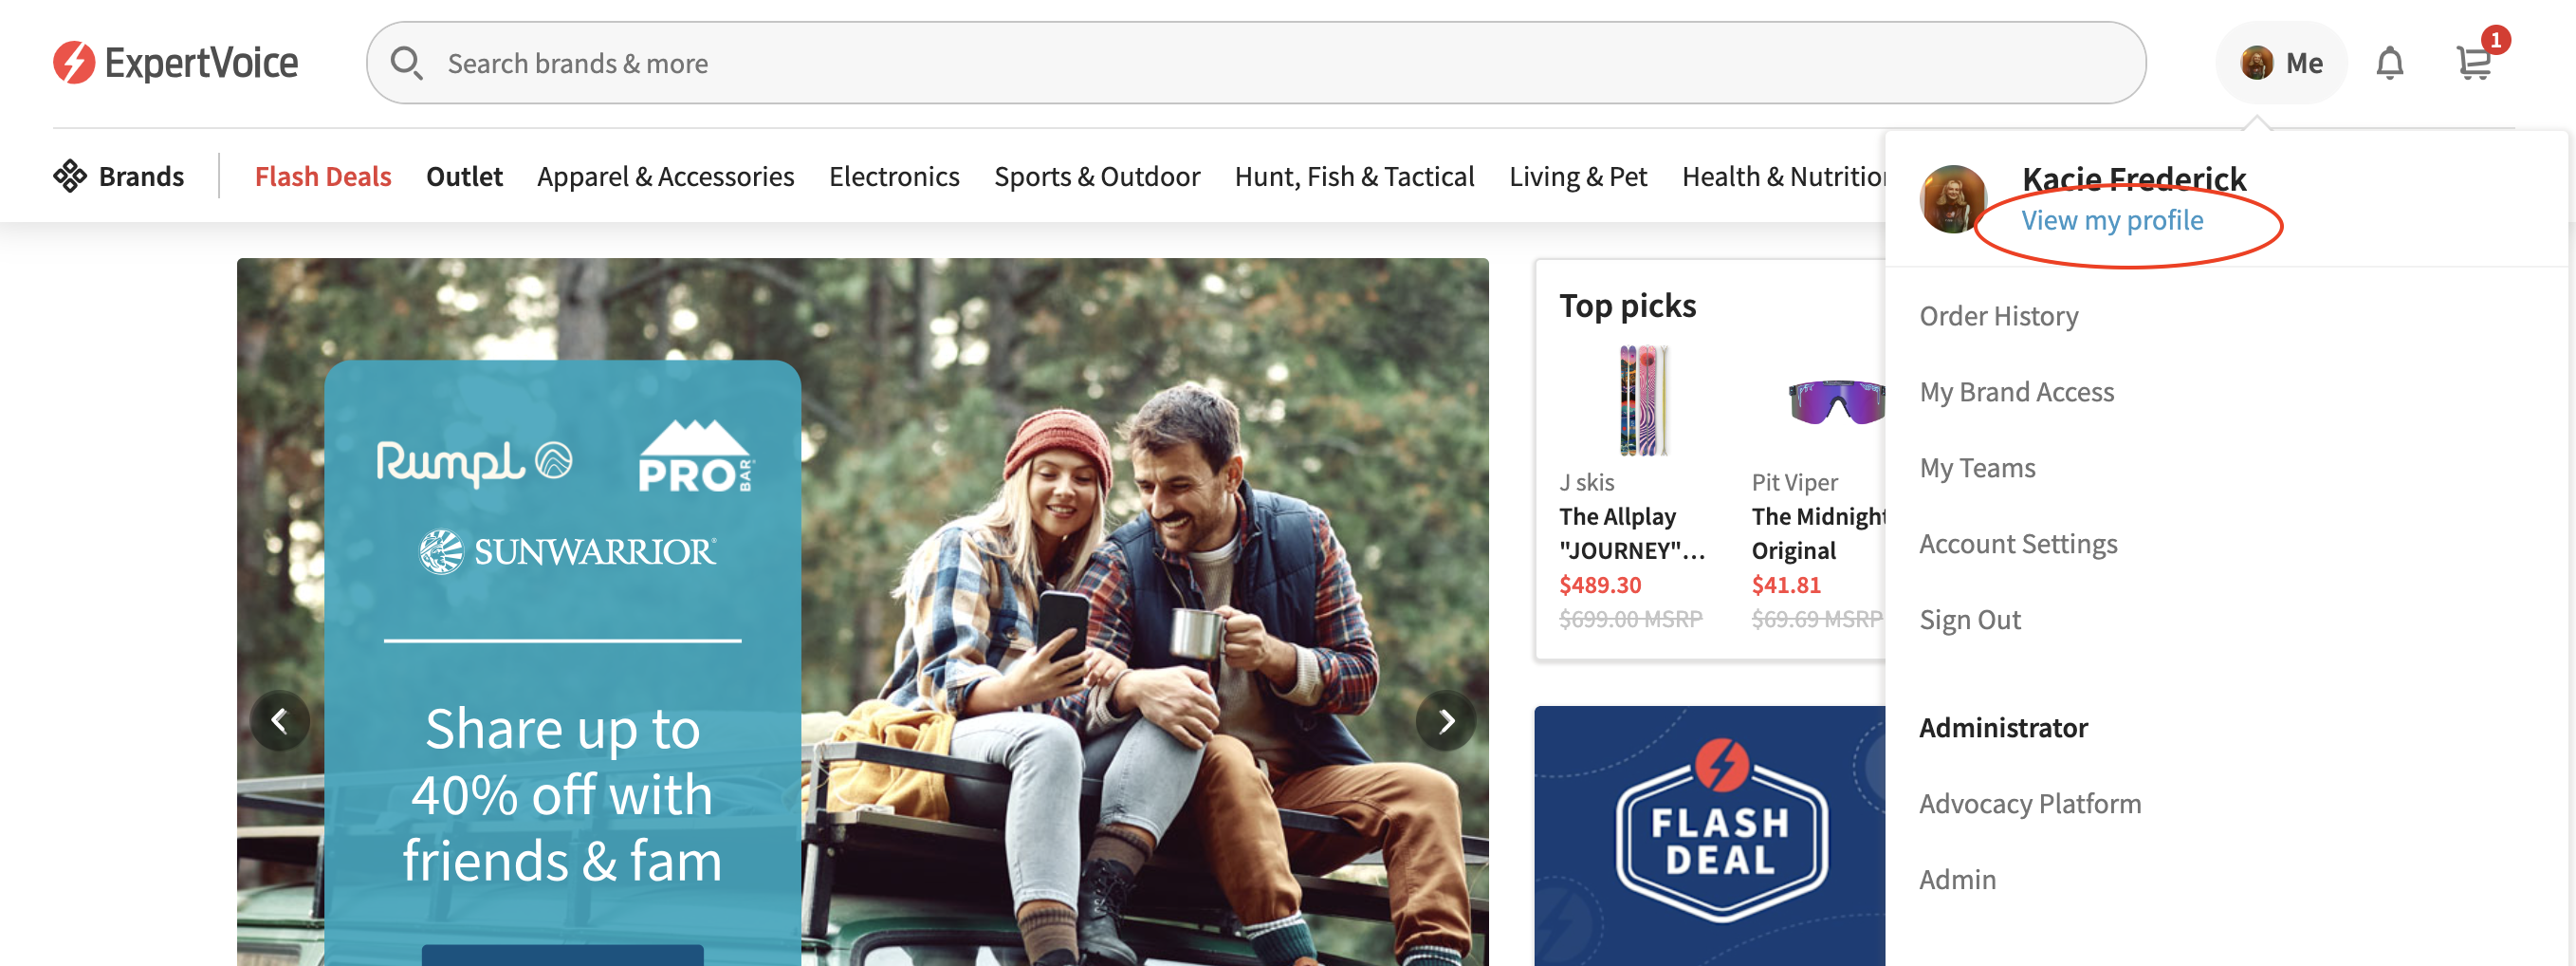The height and width of the screenshot is (966, 2576).
Task: Open the notifications bell
Action: (x=2390, y=63)
